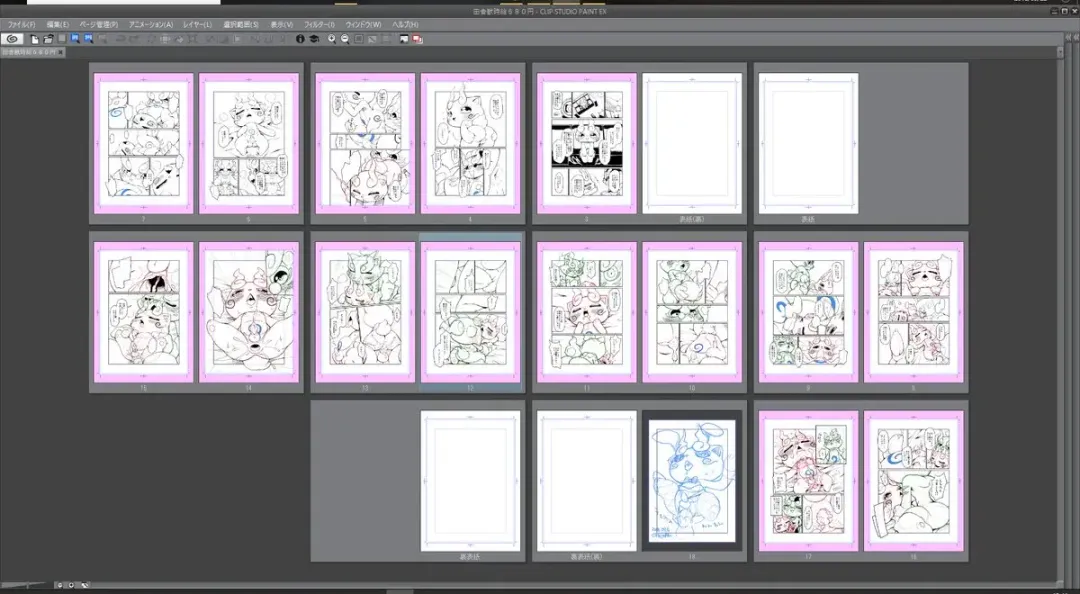The height and width of the screenshot is (594, 1080).
Task: Open the ページ管理(P) menu
Action: tap(98, 24)
